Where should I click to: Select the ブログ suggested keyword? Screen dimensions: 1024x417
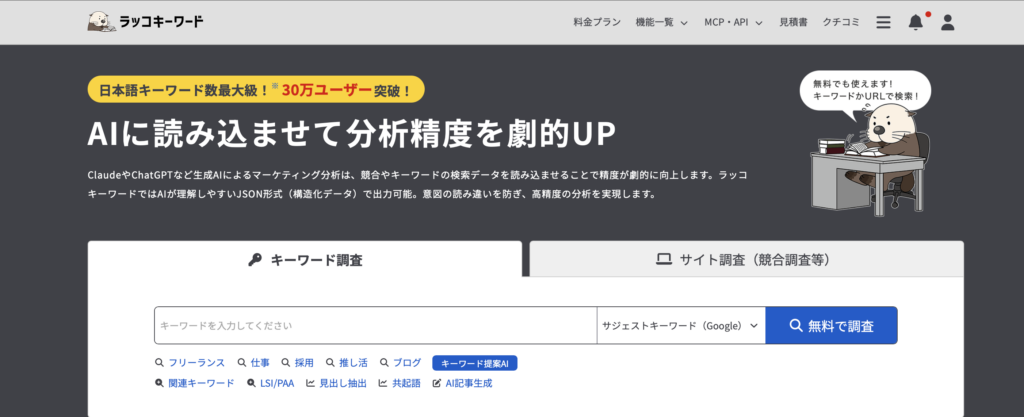(x=407, y=363)
